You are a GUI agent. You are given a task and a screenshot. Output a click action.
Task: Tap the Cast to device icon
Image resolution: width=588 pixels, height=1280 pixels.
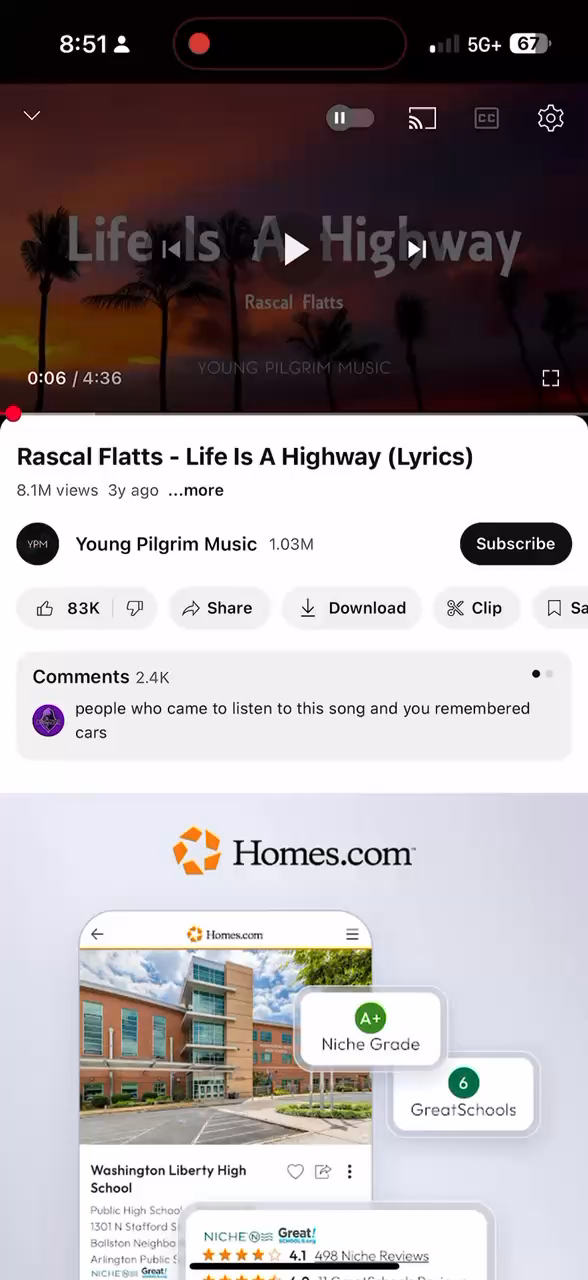point(422,118)
